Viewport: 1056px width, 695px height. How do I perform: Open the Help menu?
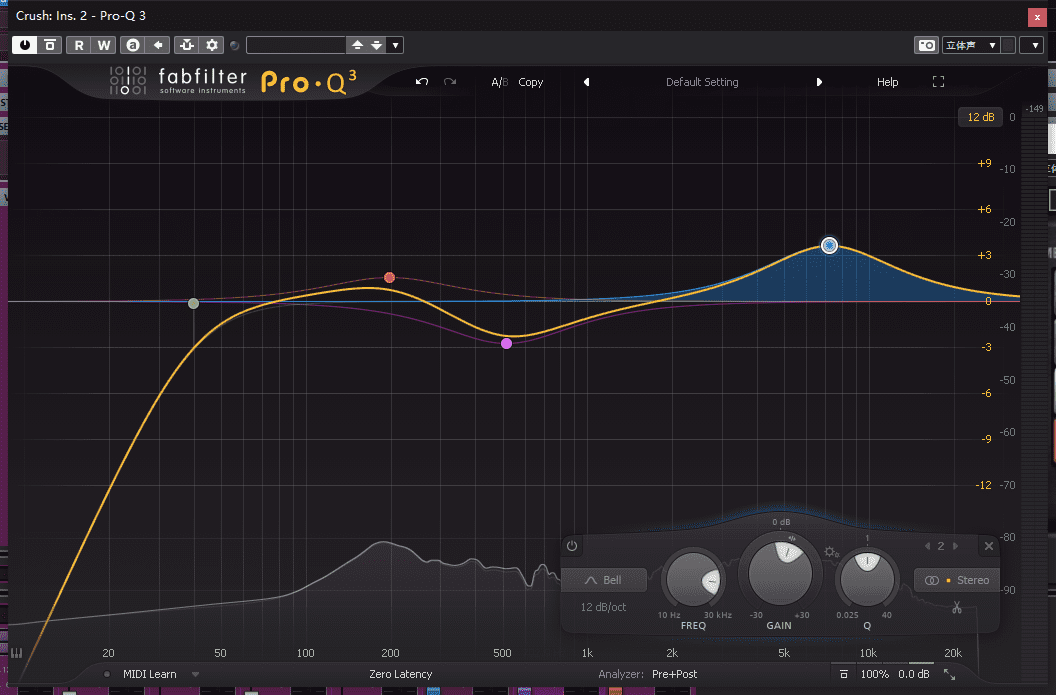click(x=887, y=82)
